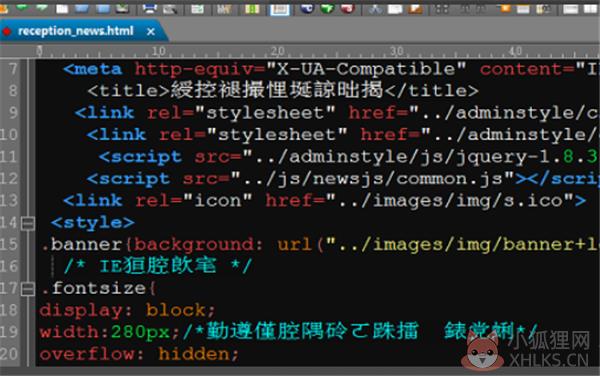
Task: Select line number 8 in the gutter
Action: (13, 91)
